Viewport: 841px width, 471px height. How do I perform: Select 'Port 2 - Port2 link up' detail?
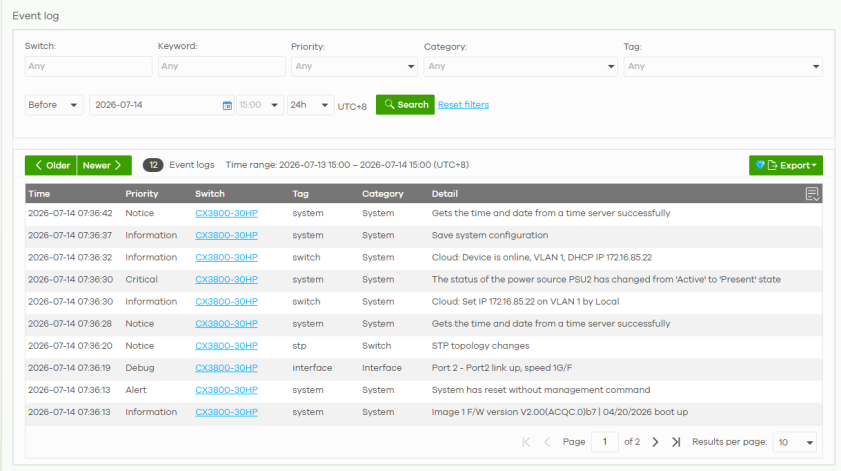click(x=502, y=367)
